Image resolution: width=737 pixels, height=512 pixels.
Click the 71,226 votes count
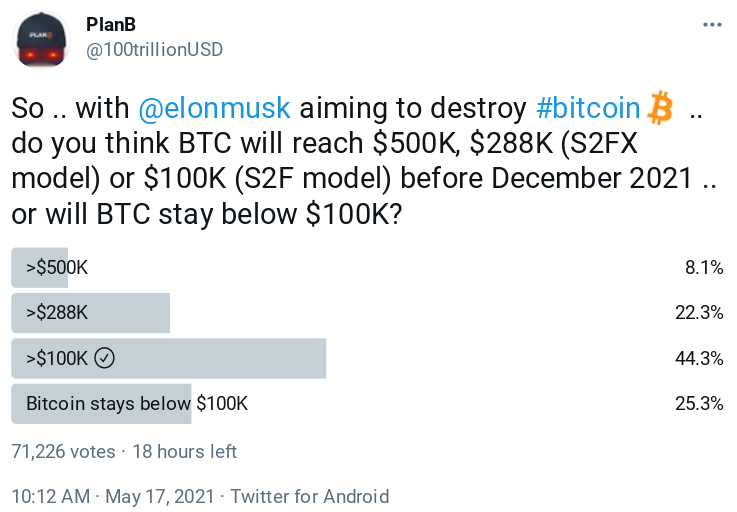coord(63,452)
